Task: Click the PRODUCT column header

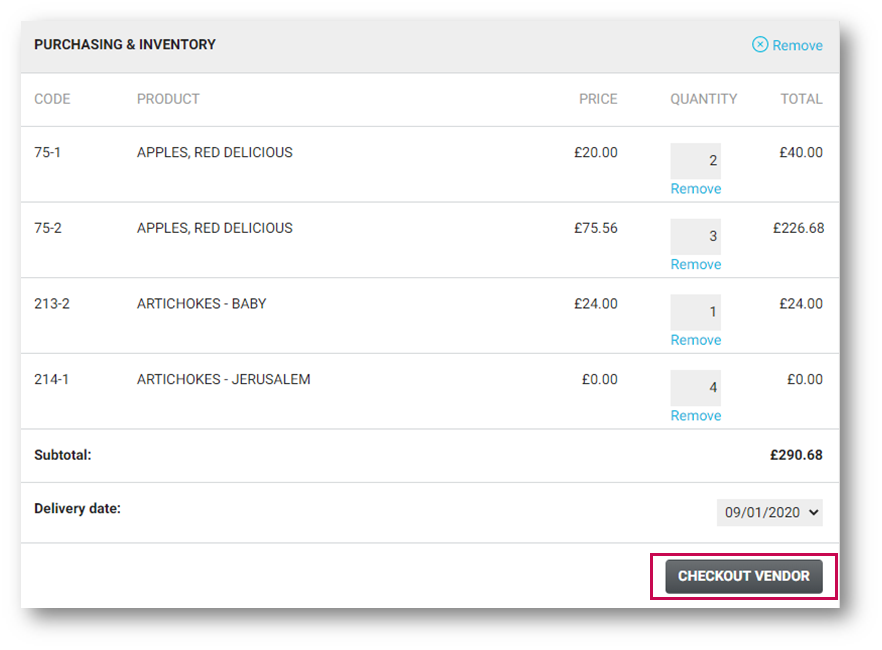Action: point(168,99)
